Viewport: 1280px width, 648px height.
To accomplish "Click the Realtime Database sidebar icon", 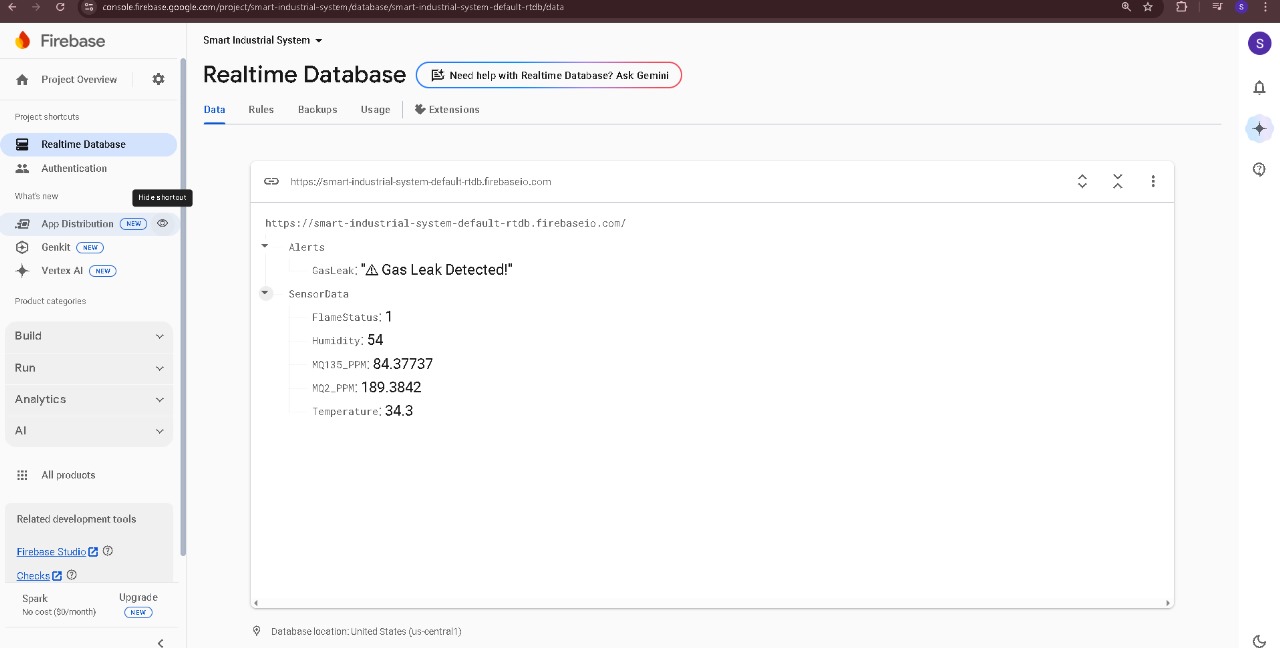I will [x=22, y=144].
